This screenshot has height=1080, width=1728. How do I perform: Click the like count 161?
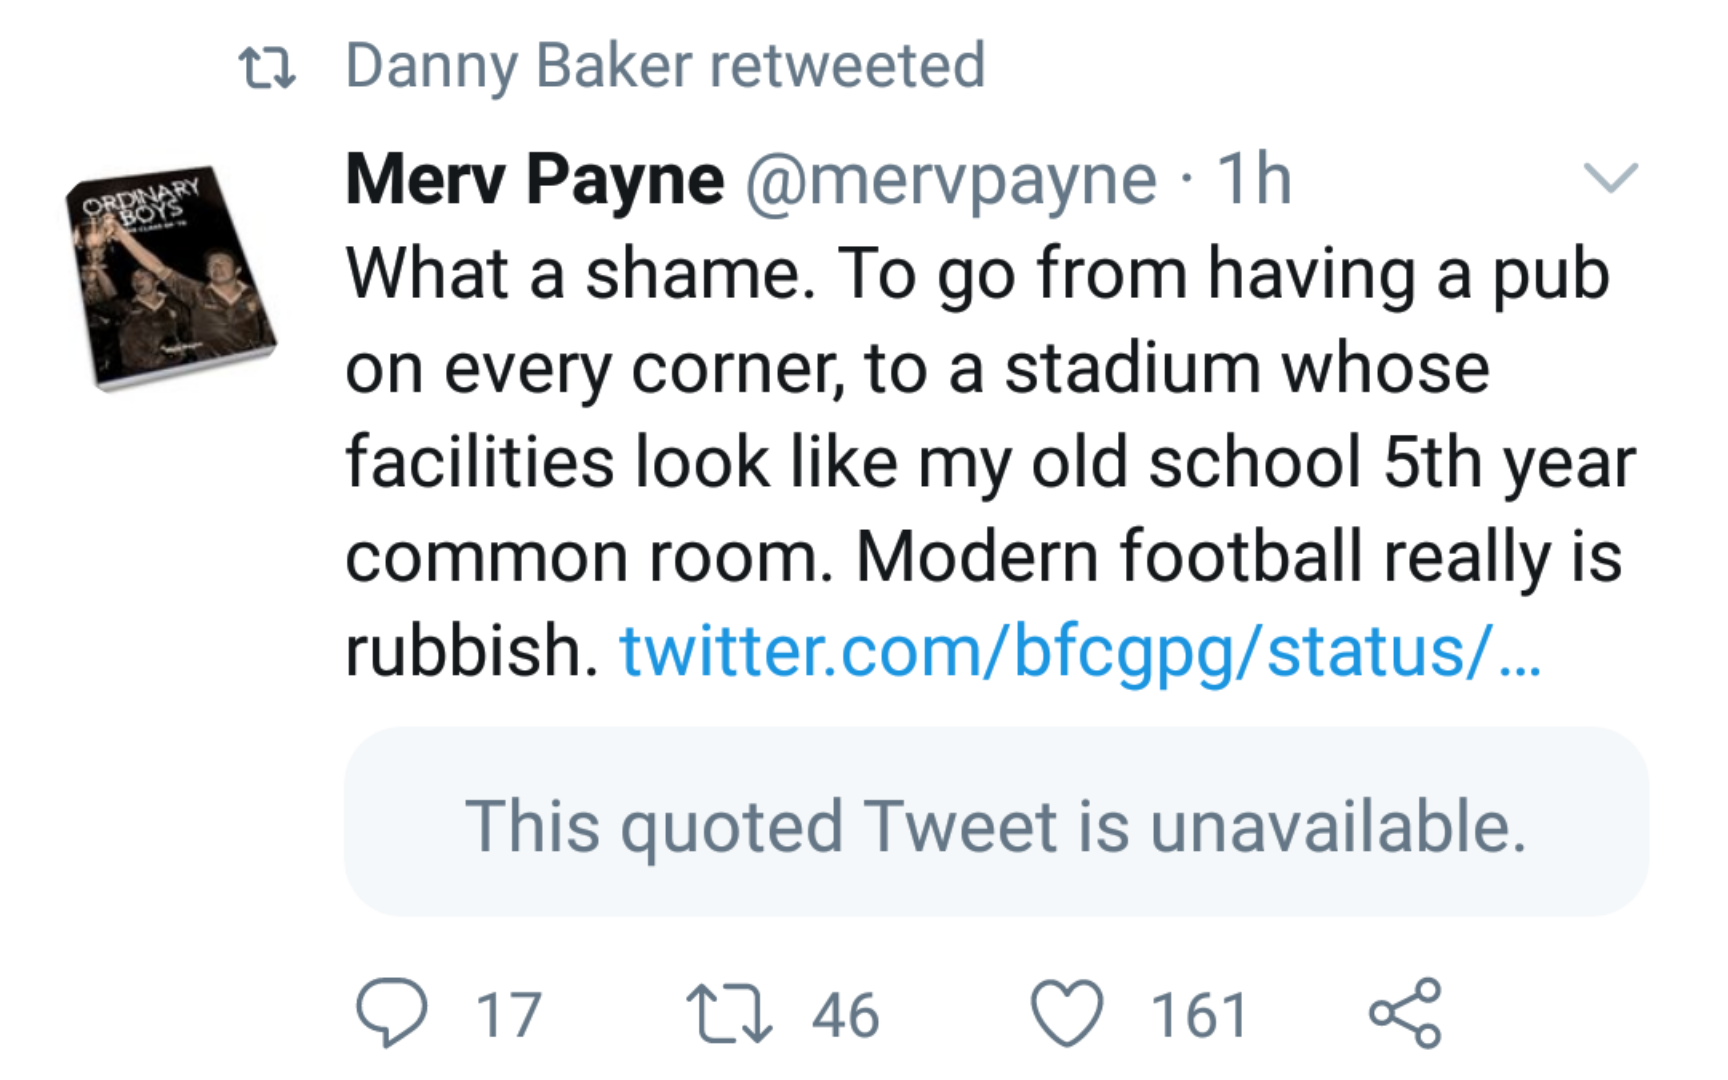(1199, 1015)
